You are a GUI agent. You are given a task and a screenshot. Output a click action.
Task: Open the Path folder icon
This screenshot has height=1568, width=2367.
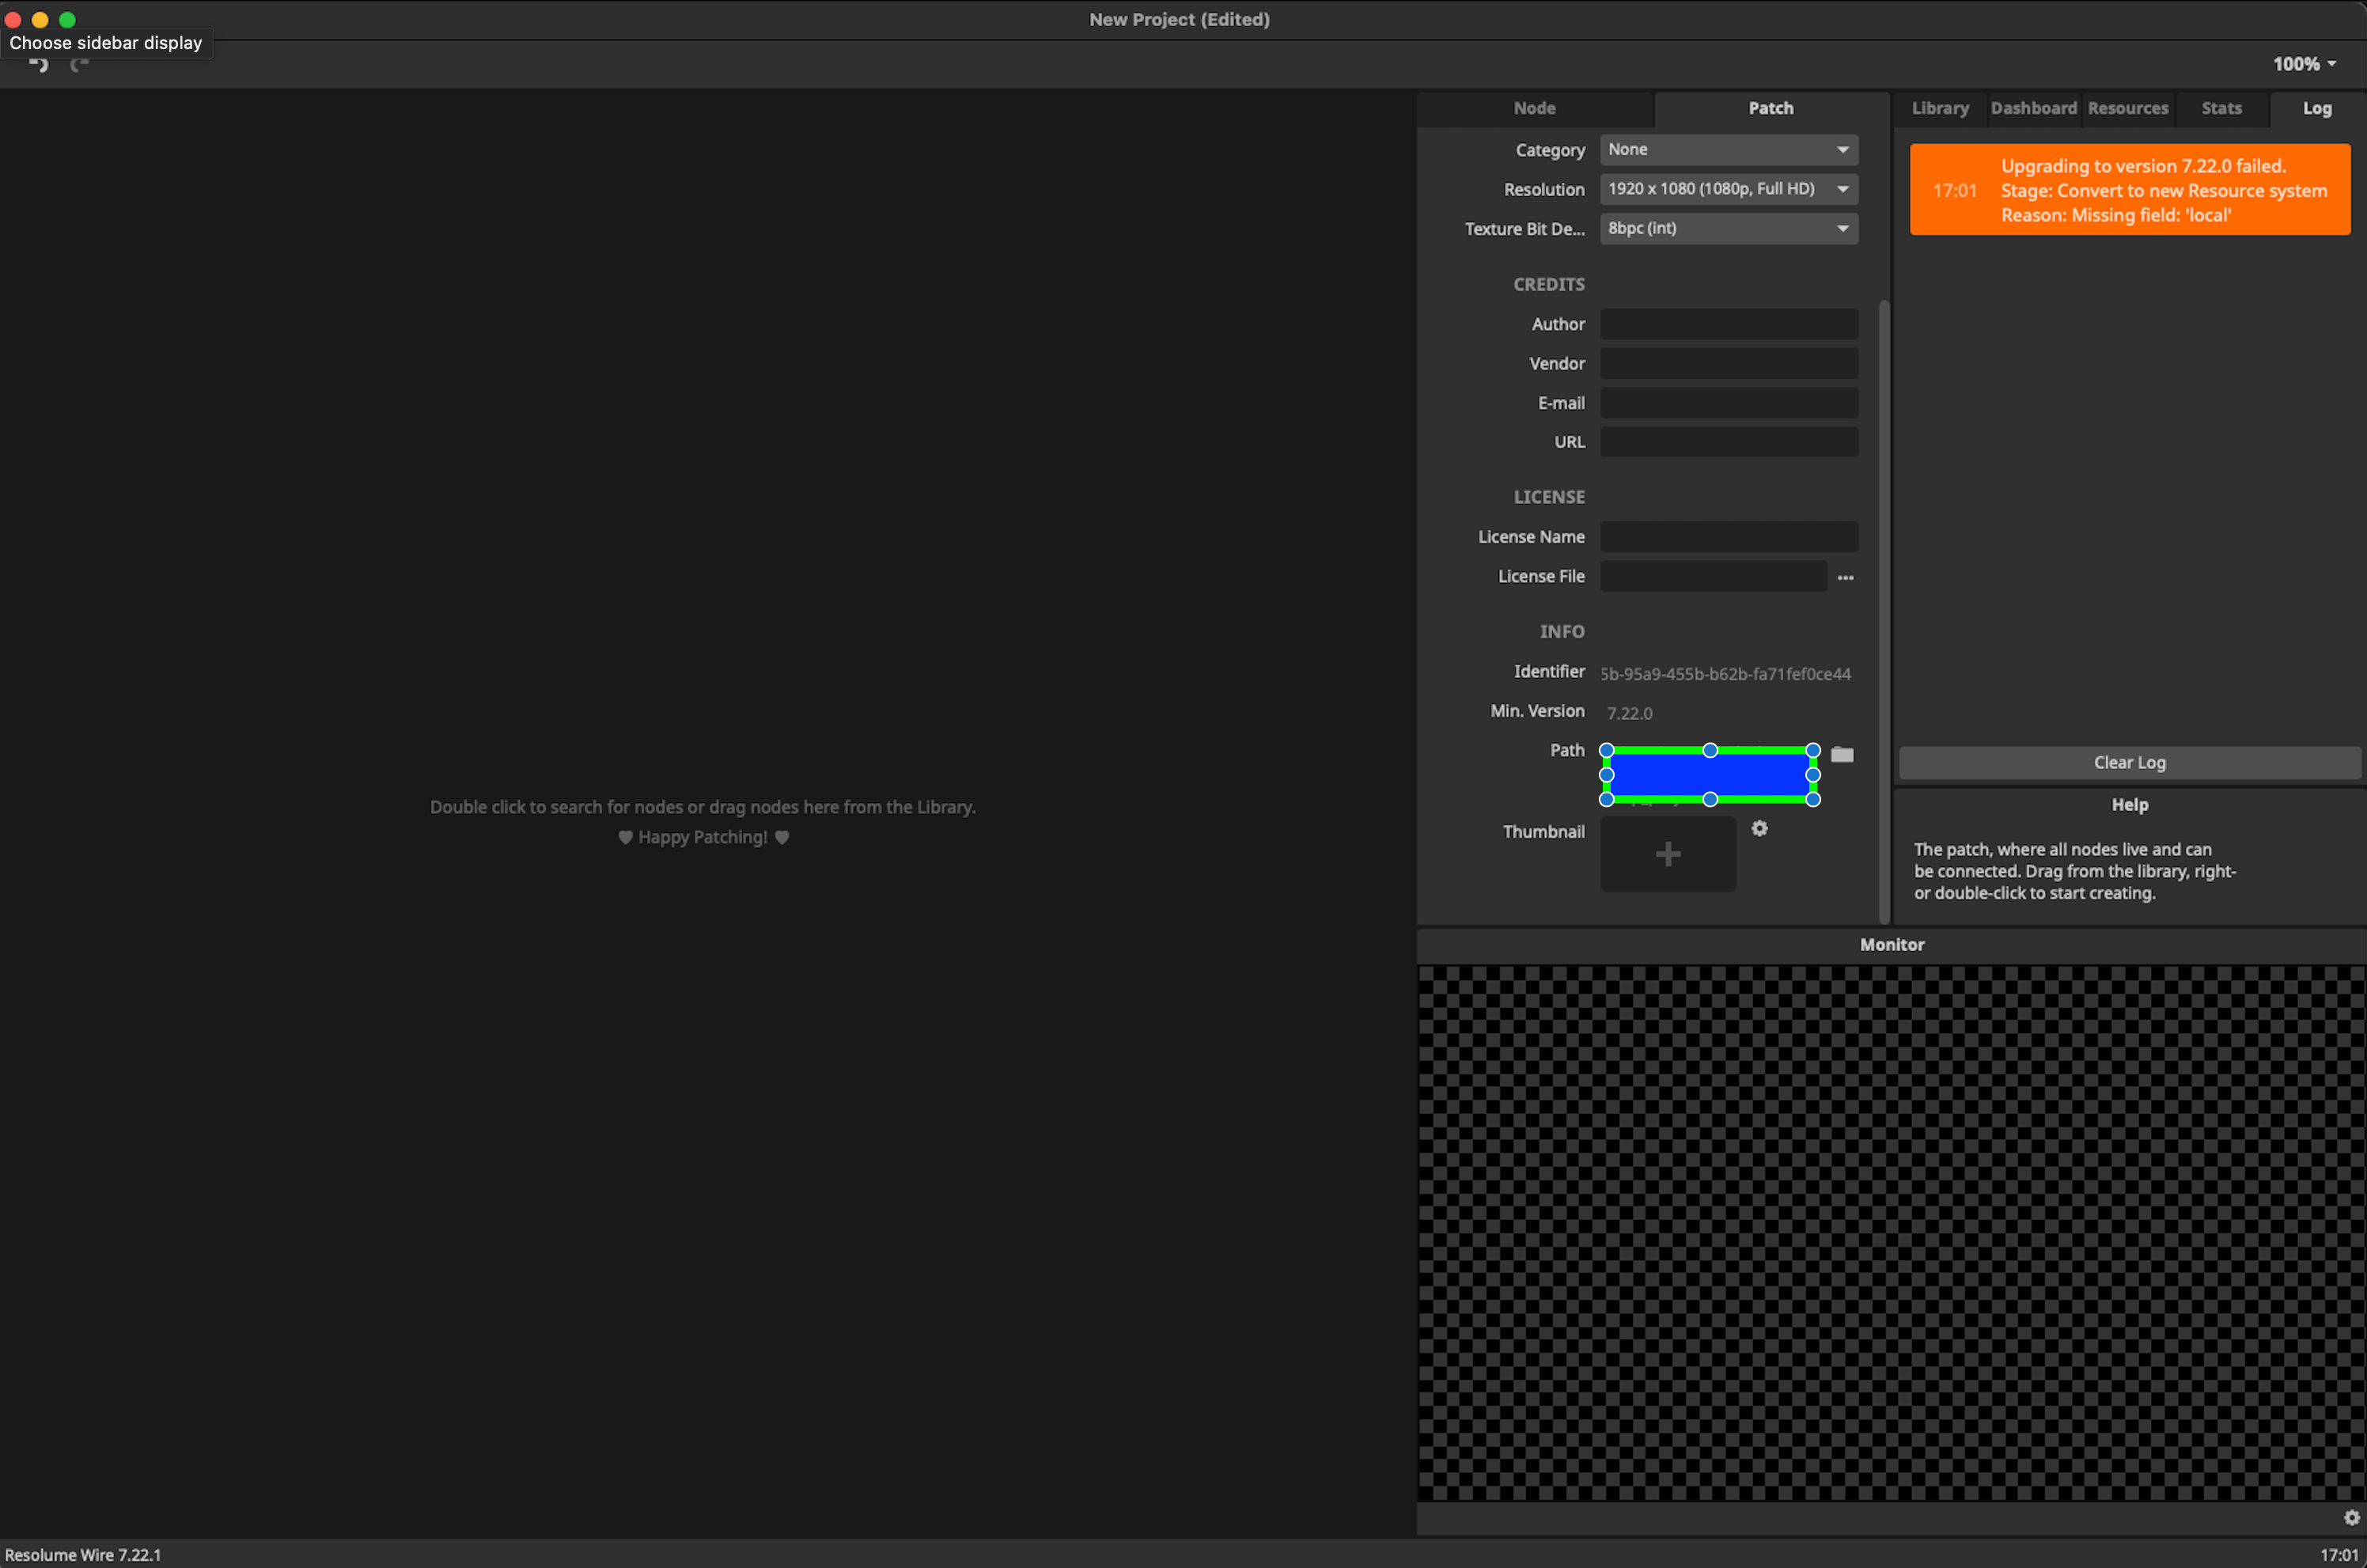(1842, 755)
